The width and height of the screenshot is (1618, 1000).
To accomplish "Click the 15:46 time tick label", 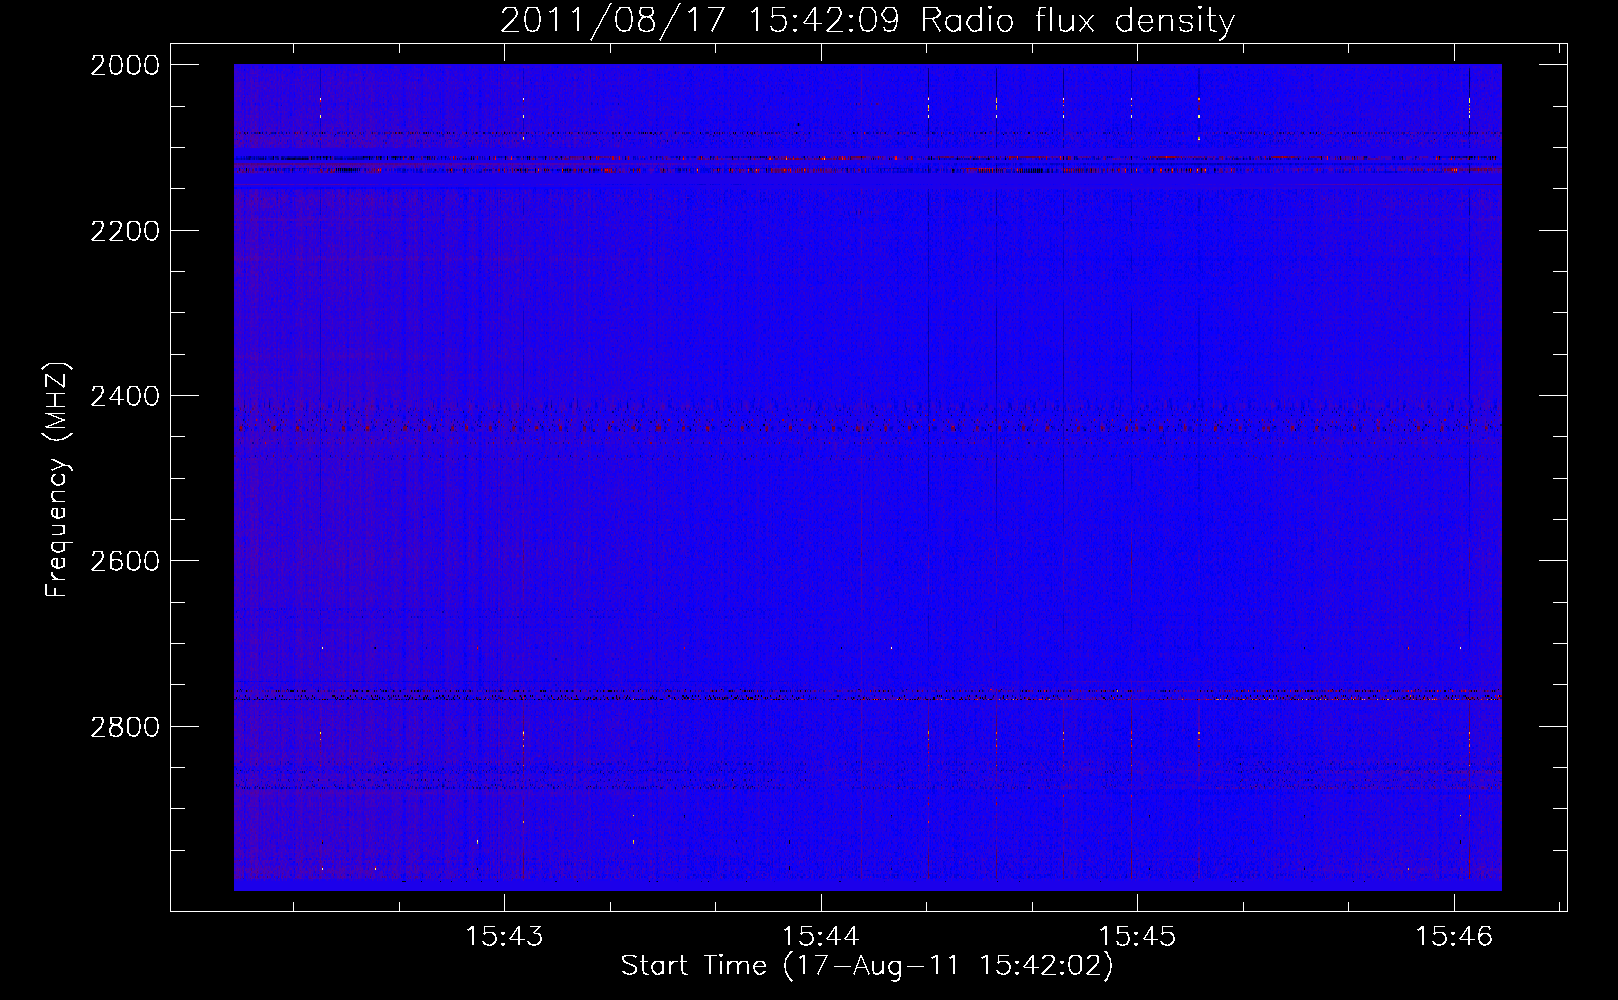I will click(x=1453, y=936).
